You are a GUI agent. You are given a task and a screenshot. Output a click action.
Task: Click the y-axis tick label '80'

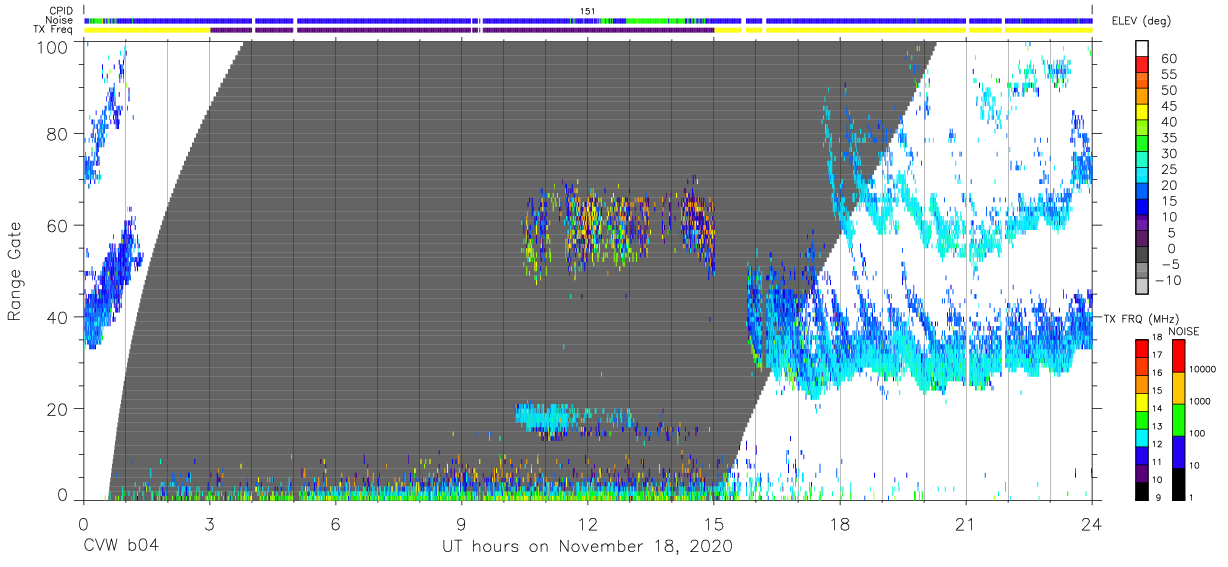click(x=58, y=134)
